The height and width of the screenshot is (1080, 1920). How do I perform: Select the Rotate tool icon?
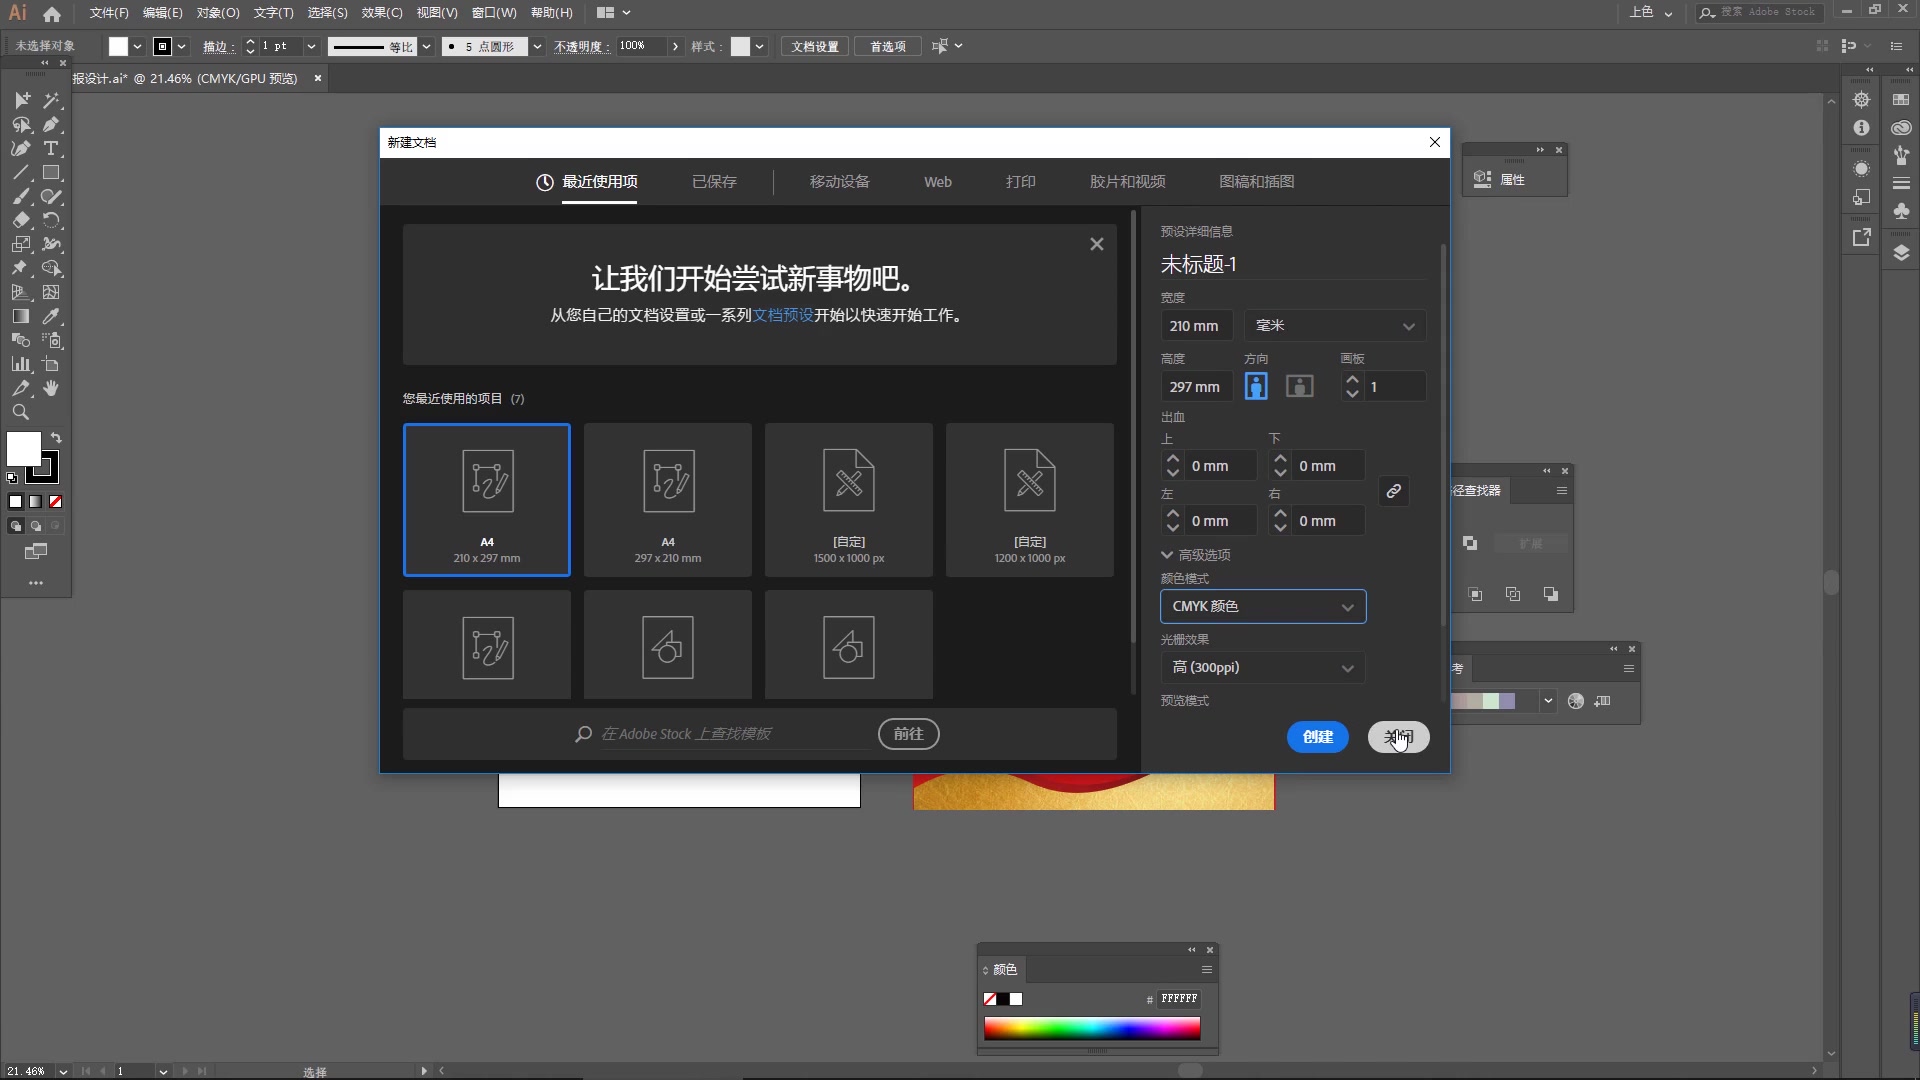(53, 219)
